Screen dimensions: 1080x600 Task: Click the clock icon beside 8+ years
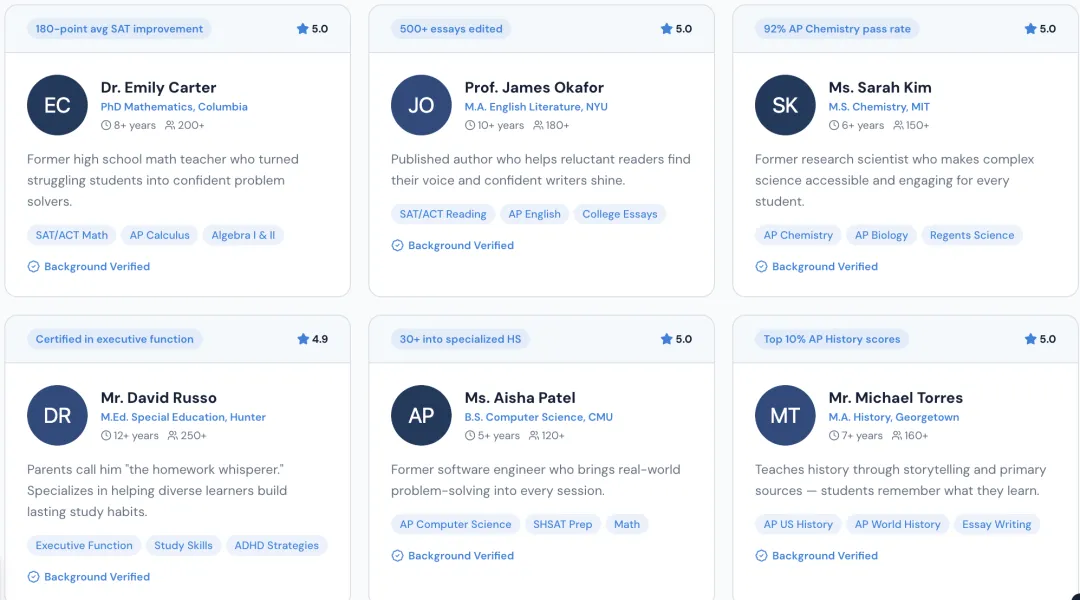[105, 125]
